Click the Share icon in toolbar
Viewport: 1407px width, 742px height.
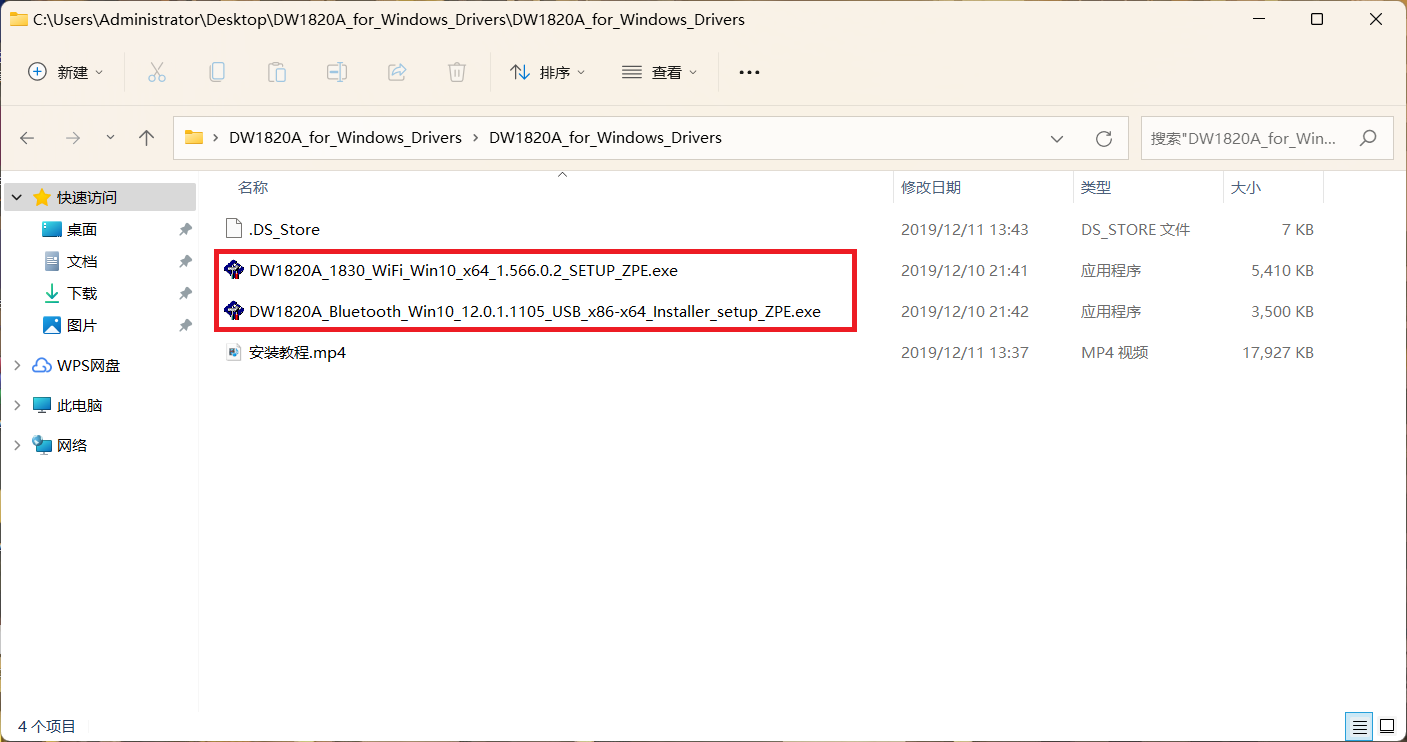[x=397, y=72]
